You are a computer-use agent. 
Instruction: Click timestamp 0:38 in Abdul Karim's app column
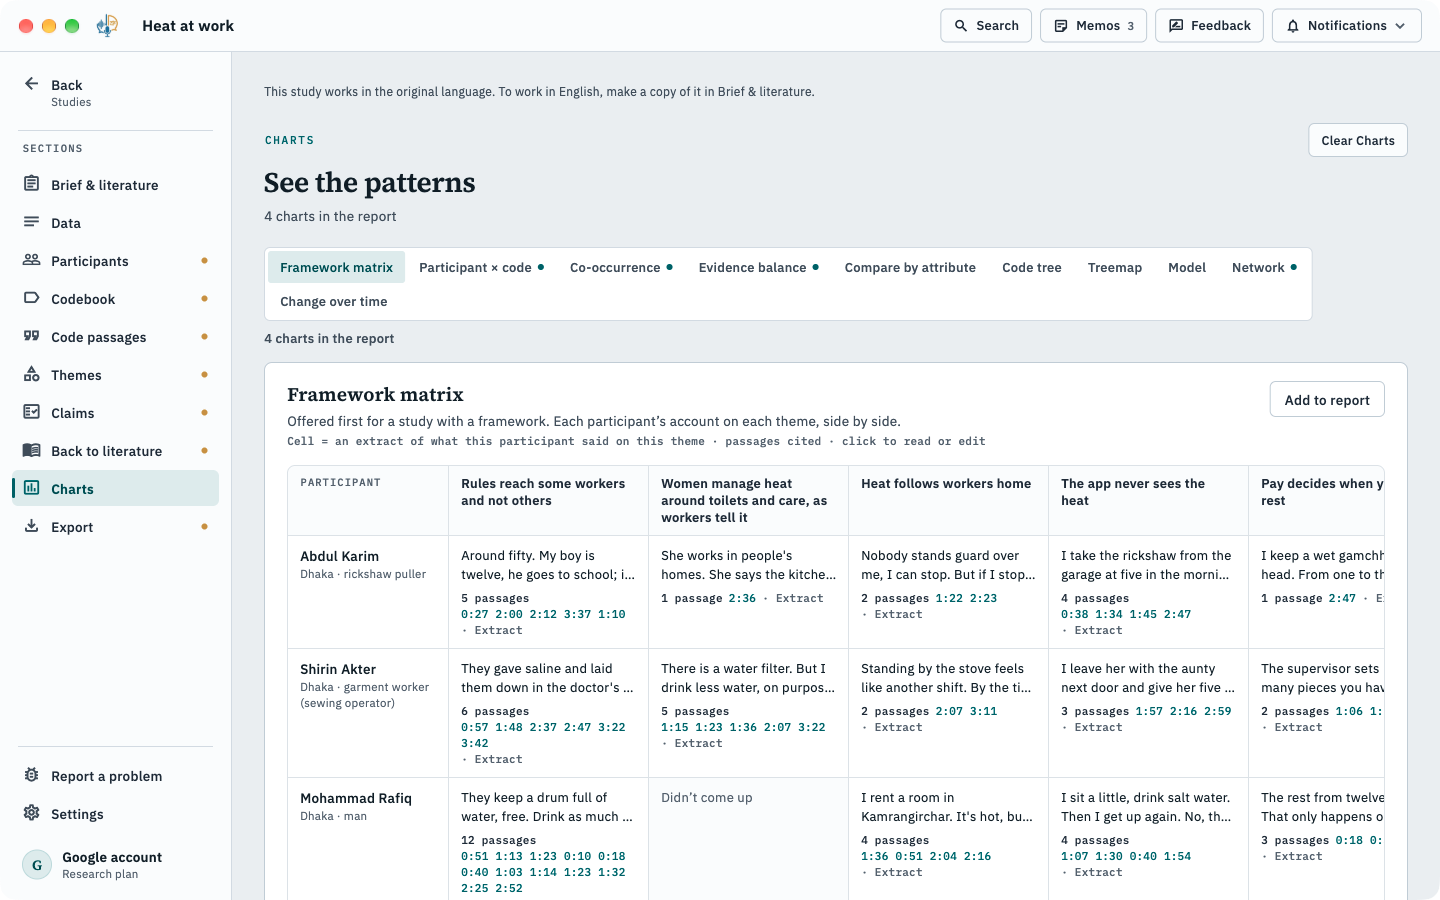(x=1075, y=614)
